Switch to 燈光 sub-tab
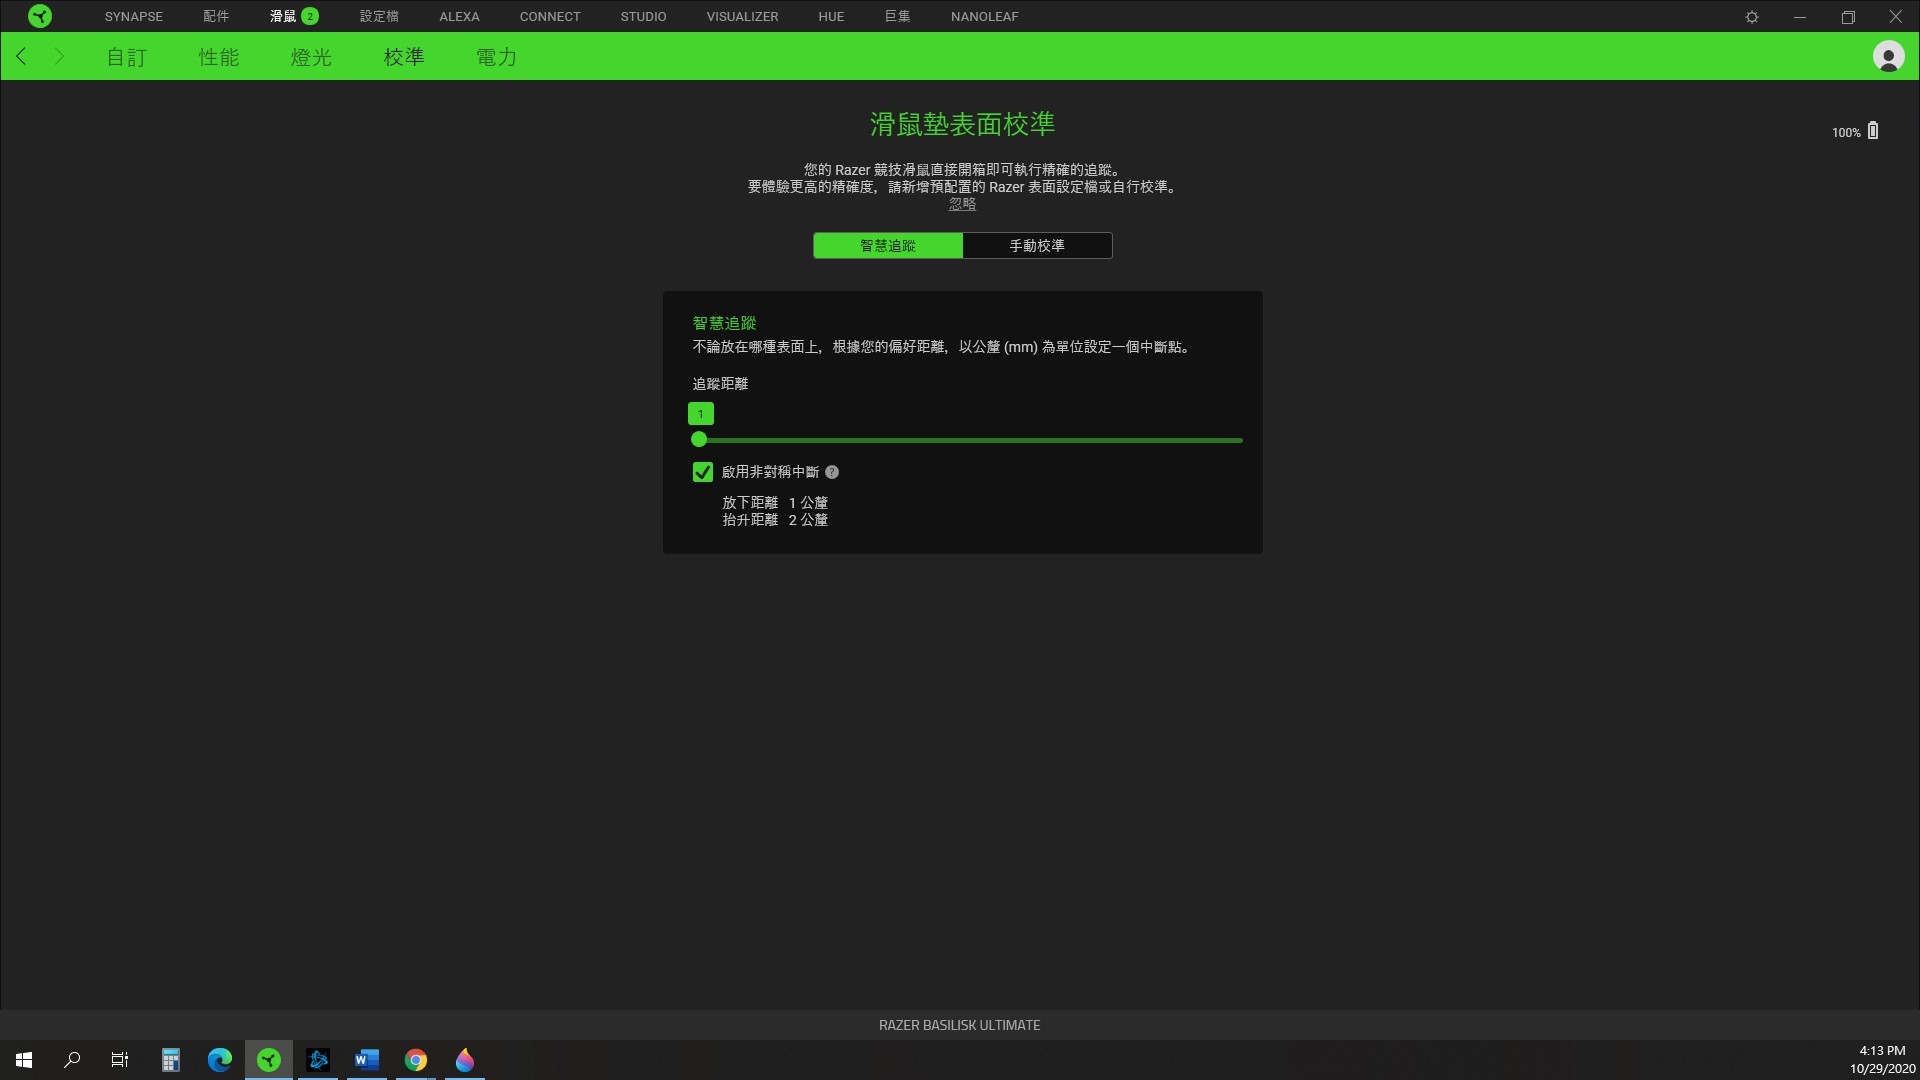1920x1080 pixels. (311, 57)
